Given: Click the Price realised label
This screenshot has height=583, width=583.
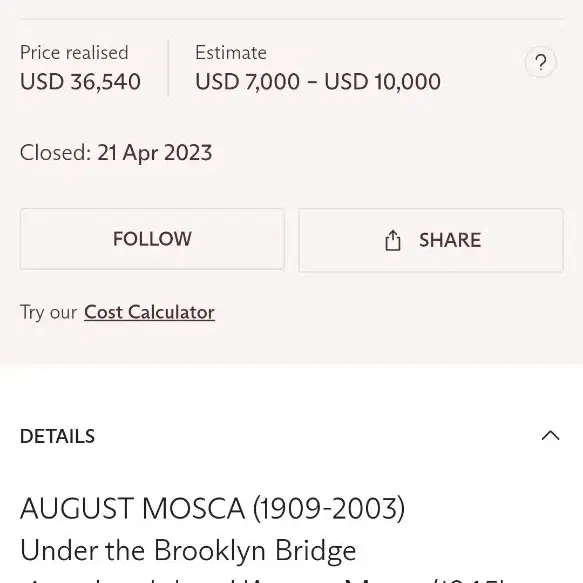Looking at the screenshot, I should point(74,52).
